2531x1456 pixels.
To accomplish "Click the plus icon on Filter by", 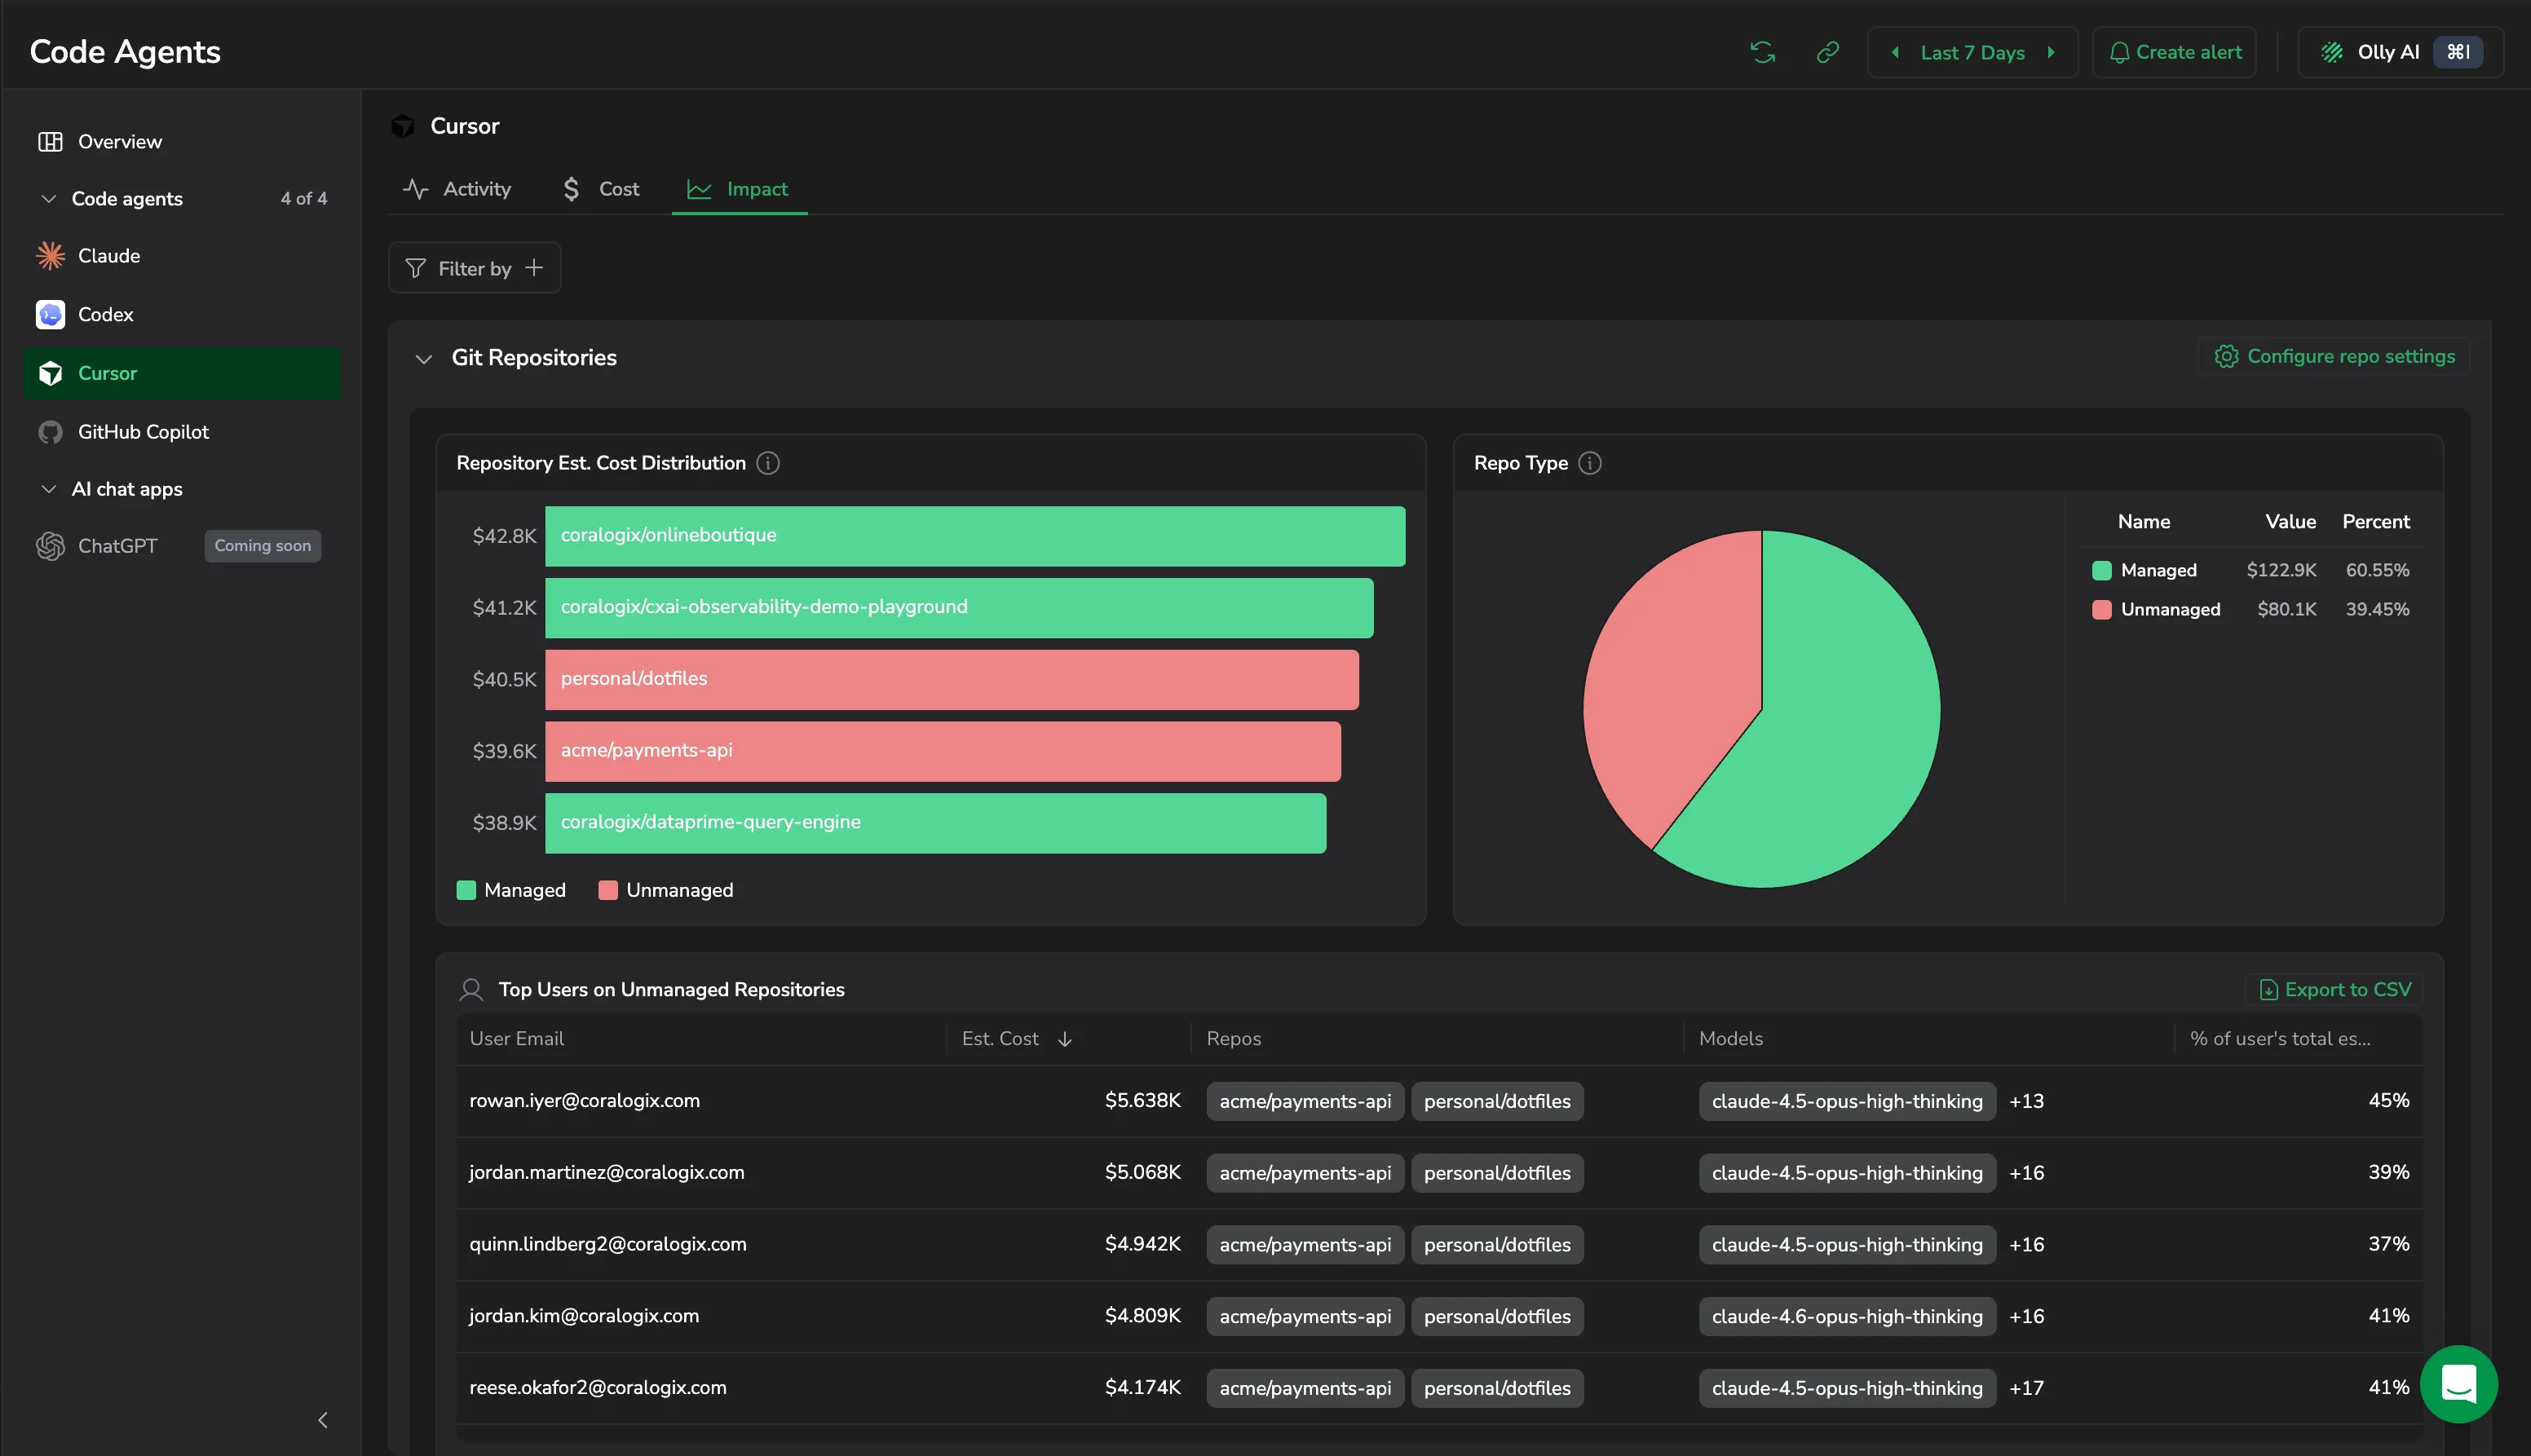I will coord(534,268).
